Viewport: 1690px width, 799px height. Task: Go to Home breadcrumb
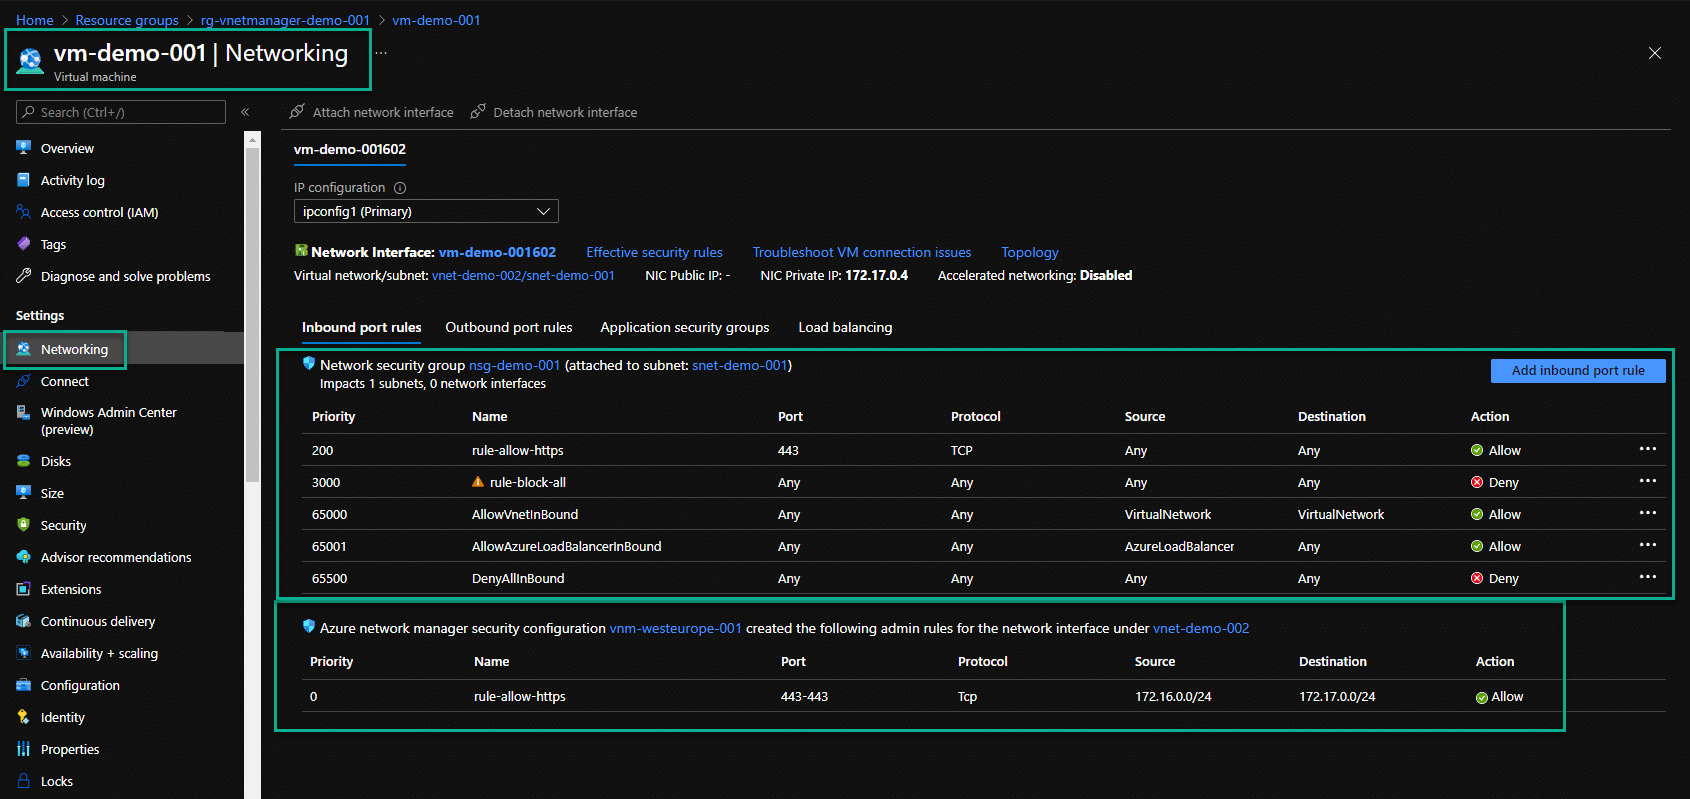tap(35, 20)
